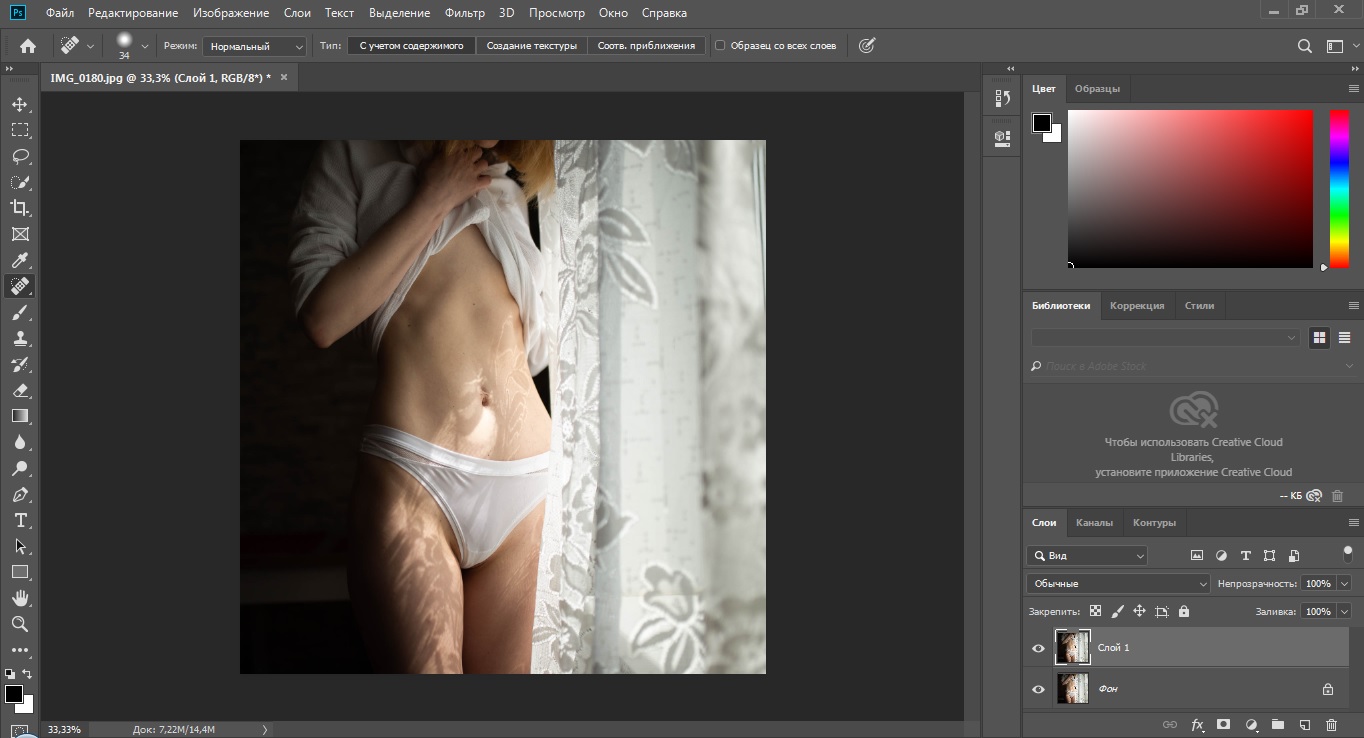Select the Horizontal Type tool
This screenshot has height=738, width=1364.
pos(20,520)
